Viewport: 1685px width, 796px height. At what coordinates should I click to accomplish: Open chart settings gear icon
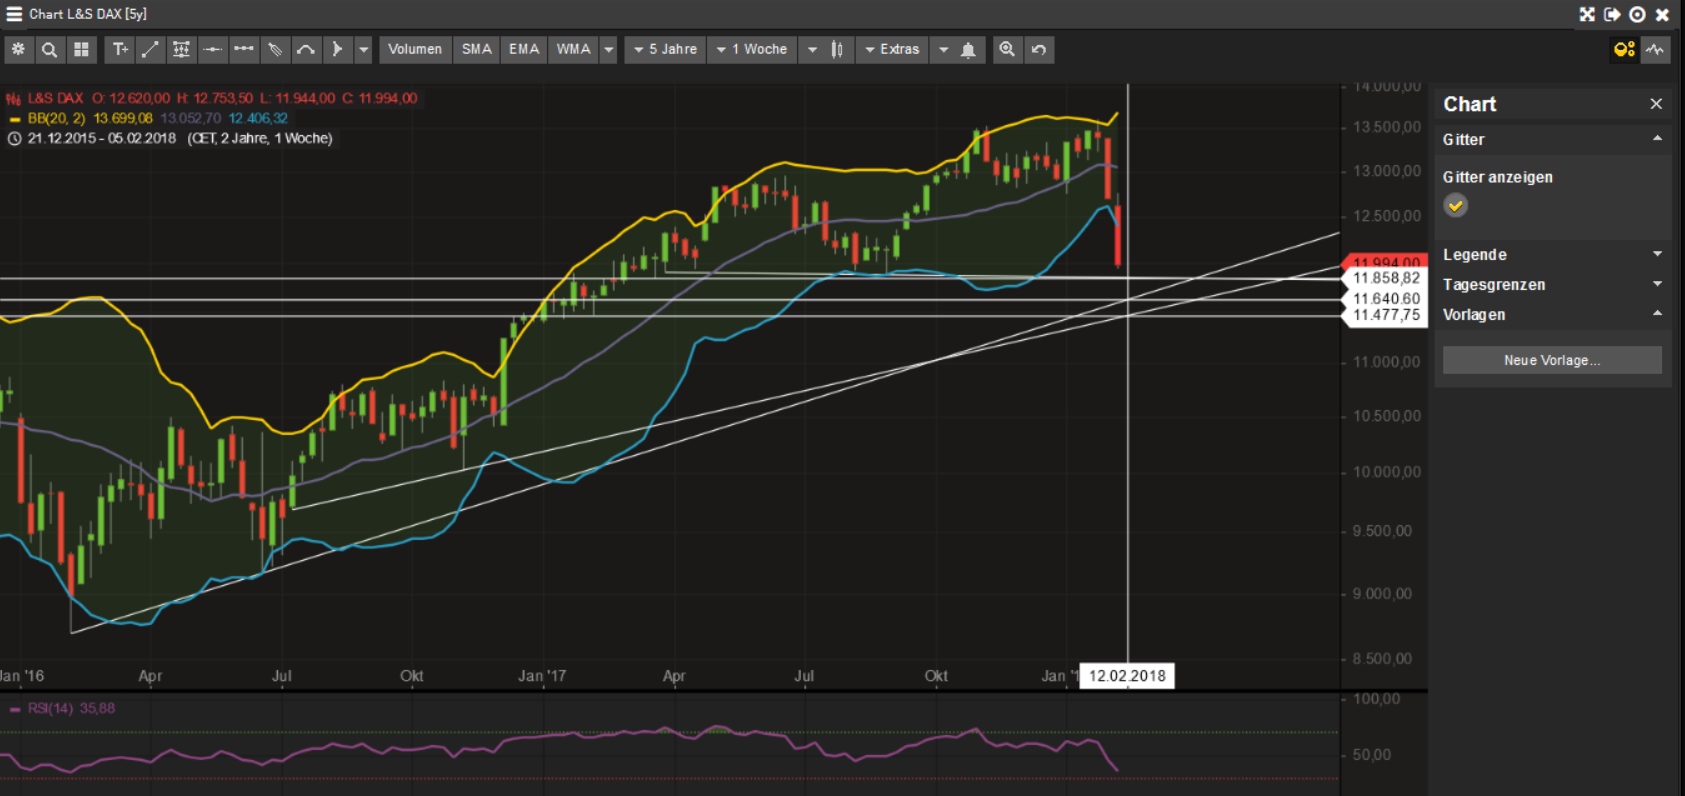coord(18,49)
